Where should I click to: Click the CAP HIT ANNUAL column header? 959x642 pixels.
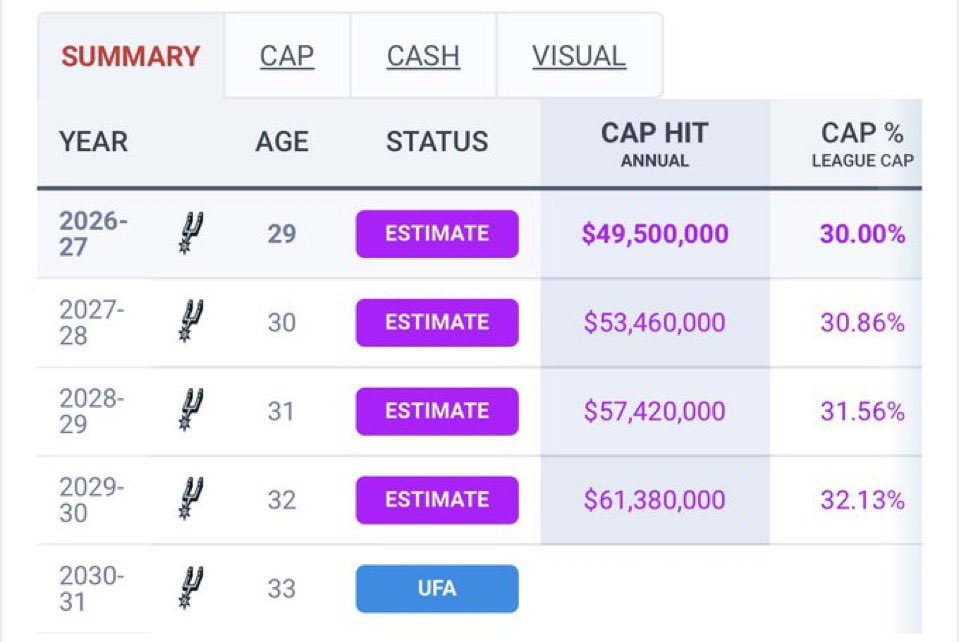[x=654, y=144]
